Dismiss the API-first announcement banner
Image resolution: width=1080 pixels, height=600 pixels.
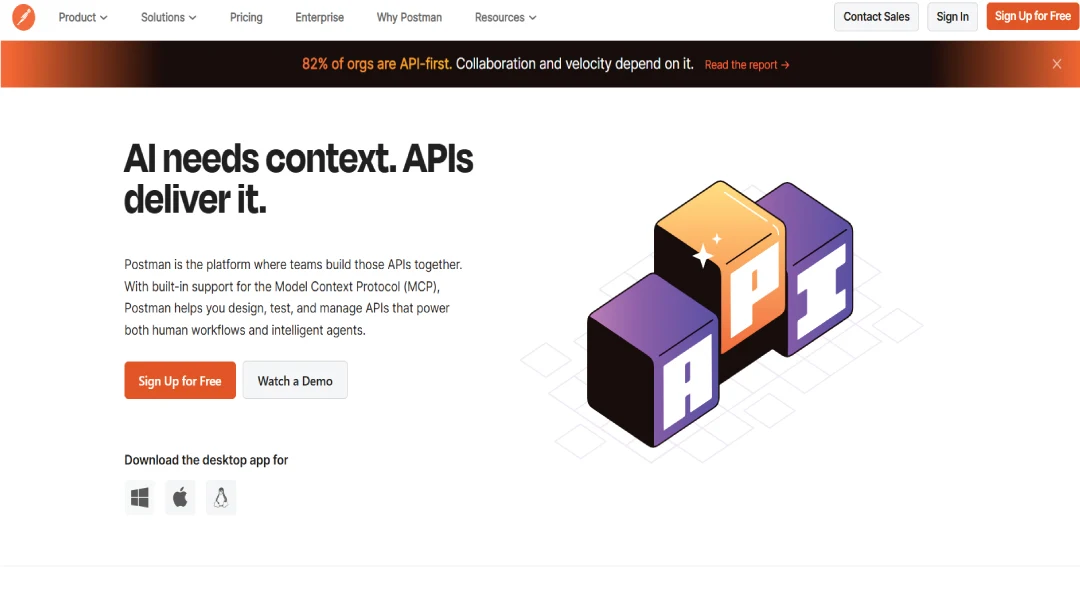tap(1056, 64)
